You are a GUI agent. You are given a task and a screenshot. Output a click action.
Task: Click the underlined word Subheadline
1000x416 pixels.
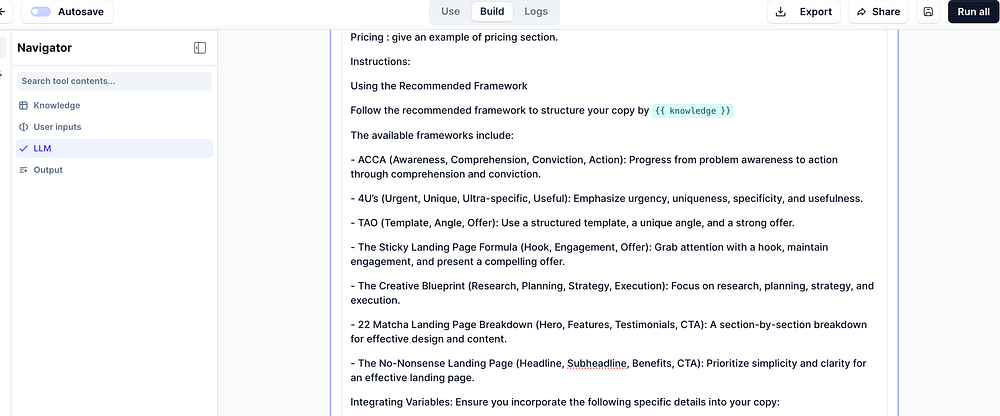(x=598, y=364)
